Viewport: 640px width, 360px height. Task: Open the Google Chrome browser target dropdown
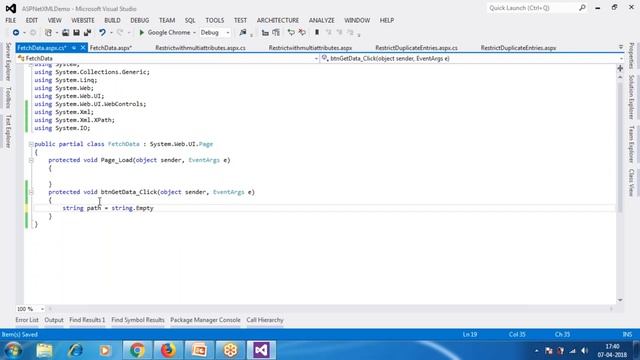point(194,33)
